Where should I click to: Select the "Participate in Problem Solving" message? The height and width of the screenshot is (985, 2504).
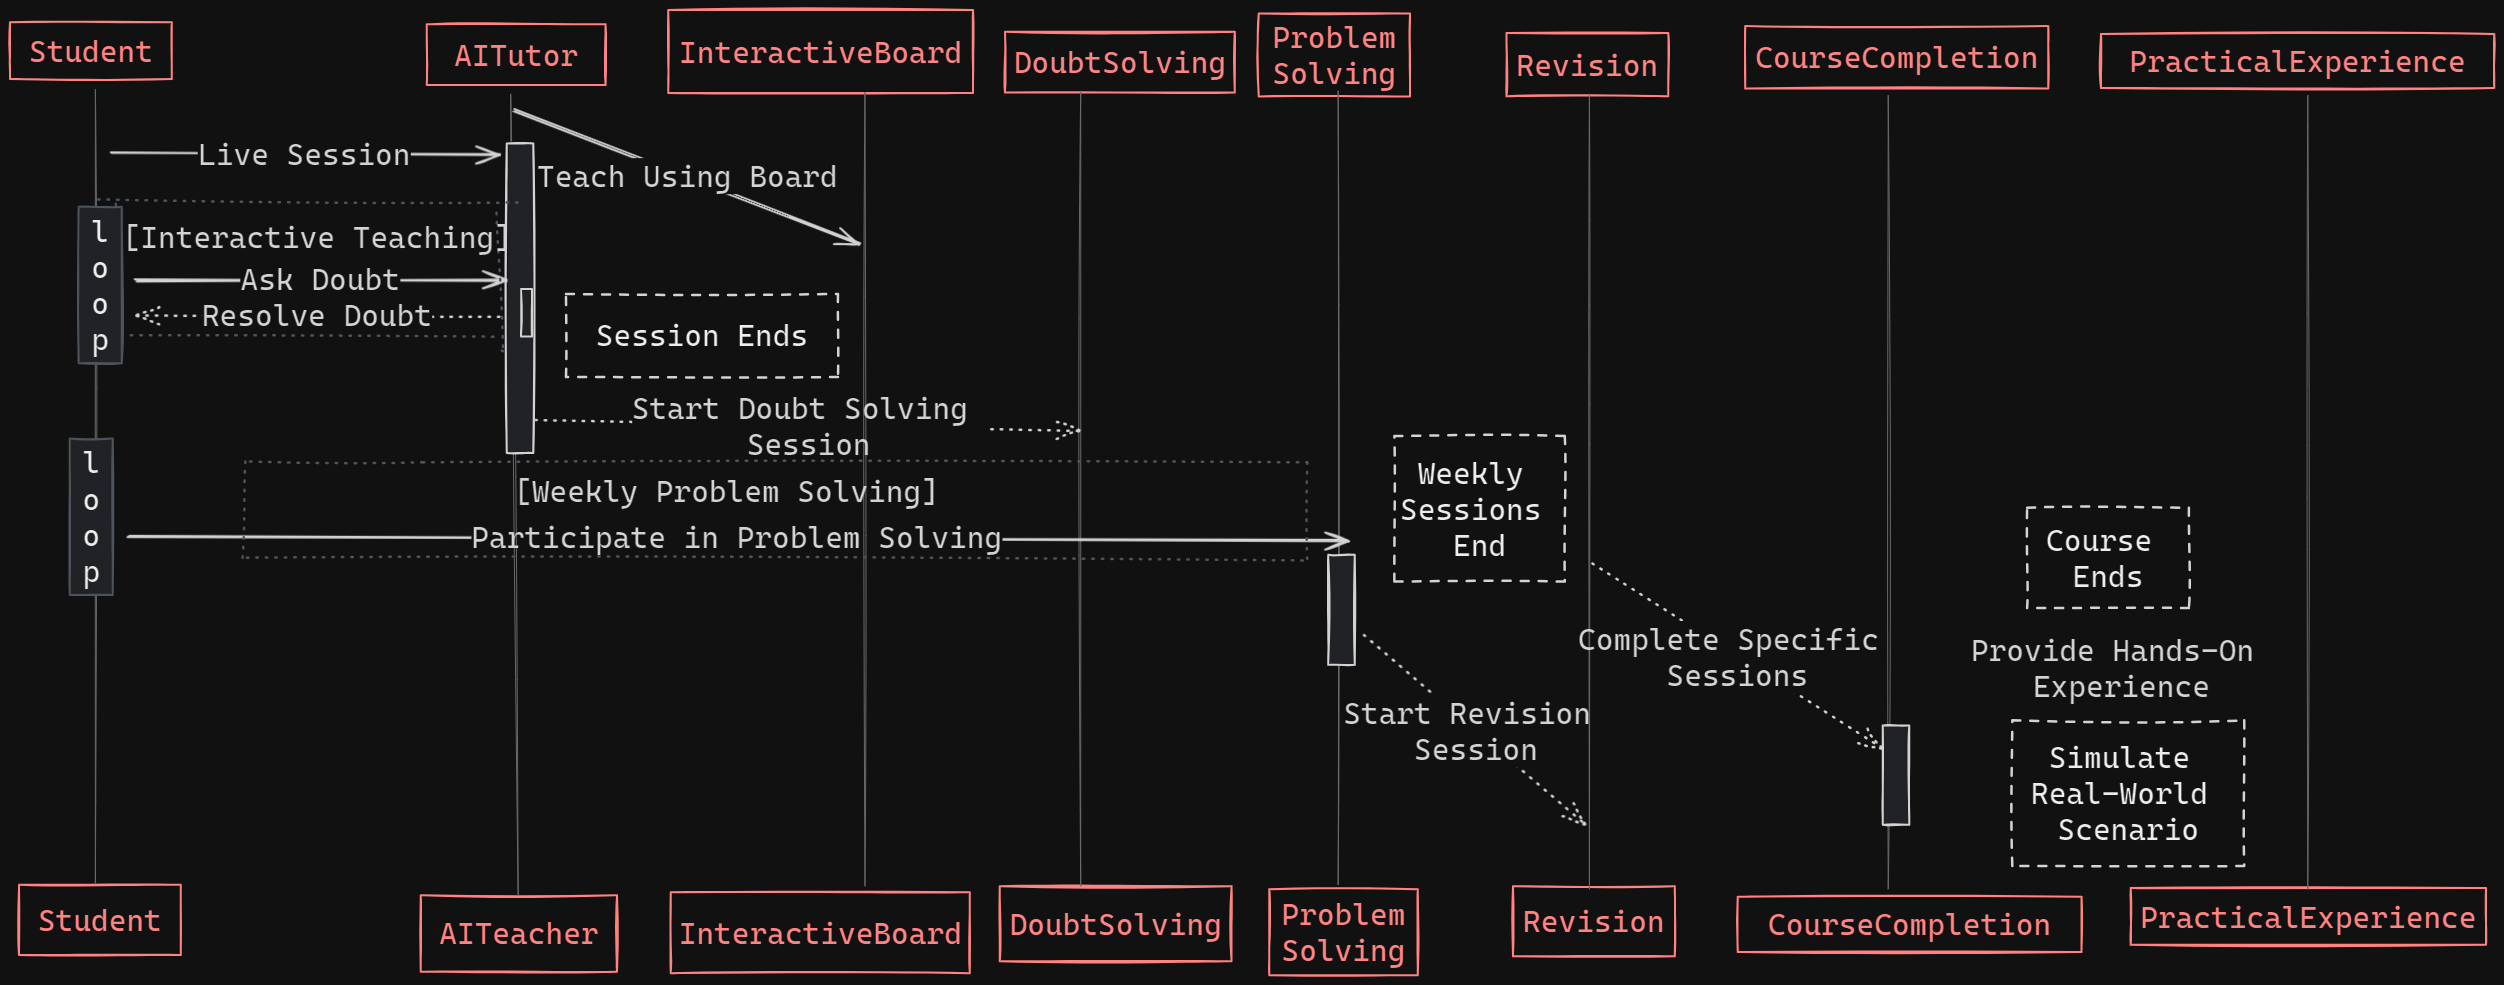[736, 538]
